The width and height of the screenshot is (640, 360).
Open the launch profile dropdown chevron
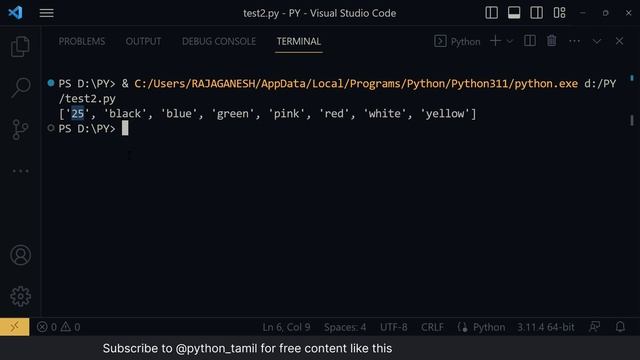(x=510, y=41)
